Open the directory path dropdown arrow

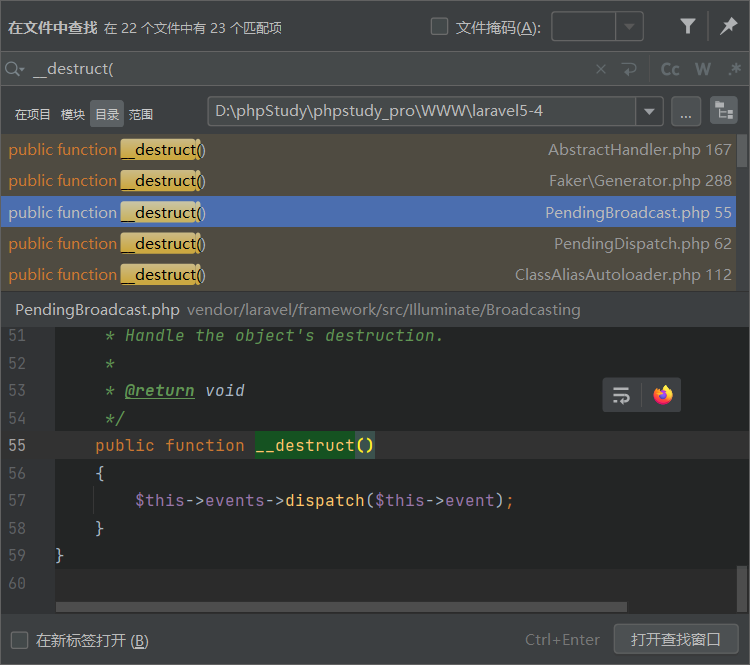[650, 112]
